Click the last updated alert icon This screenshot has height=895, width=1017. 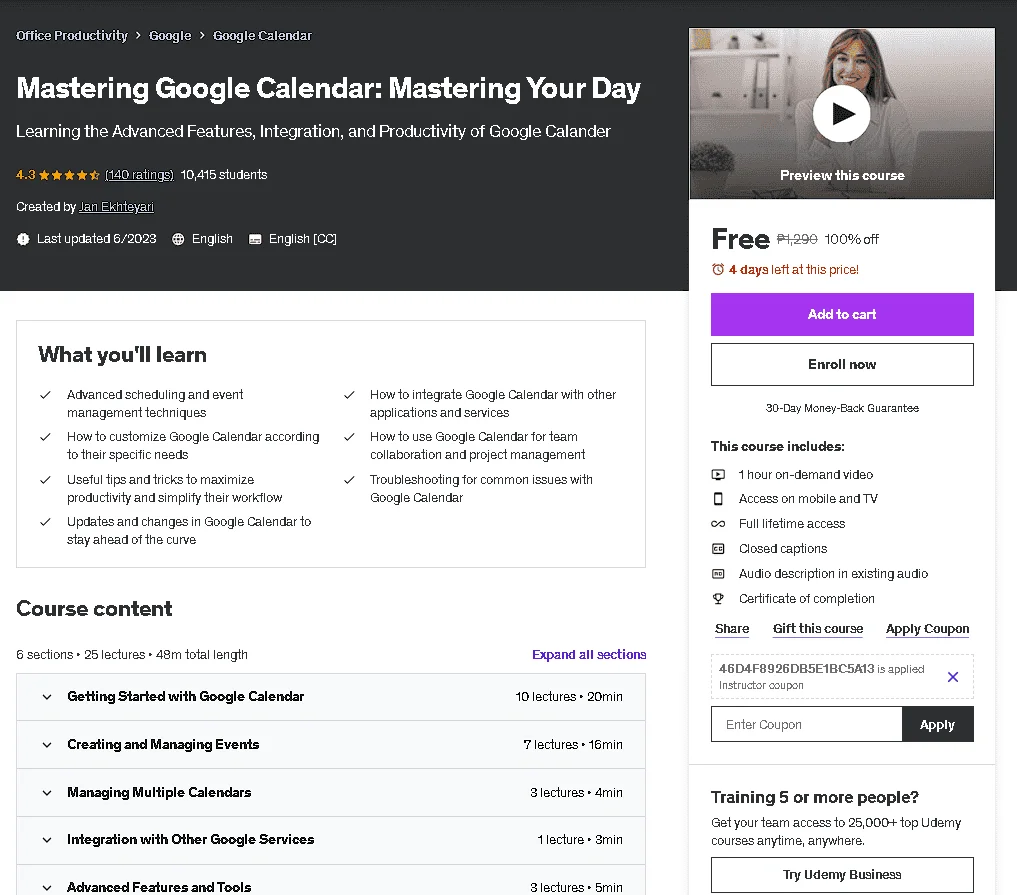[x=23, y=239]
